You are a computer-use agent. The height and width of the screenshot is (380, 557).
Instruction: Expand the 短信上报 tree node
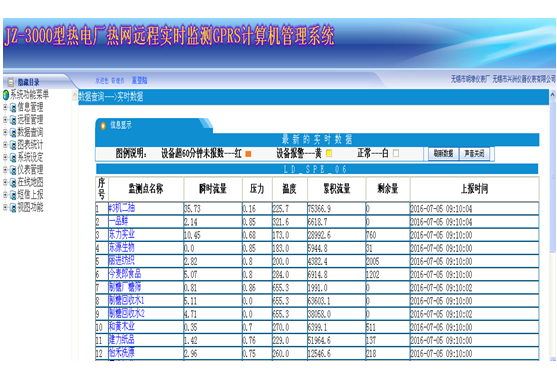point(5,195)
